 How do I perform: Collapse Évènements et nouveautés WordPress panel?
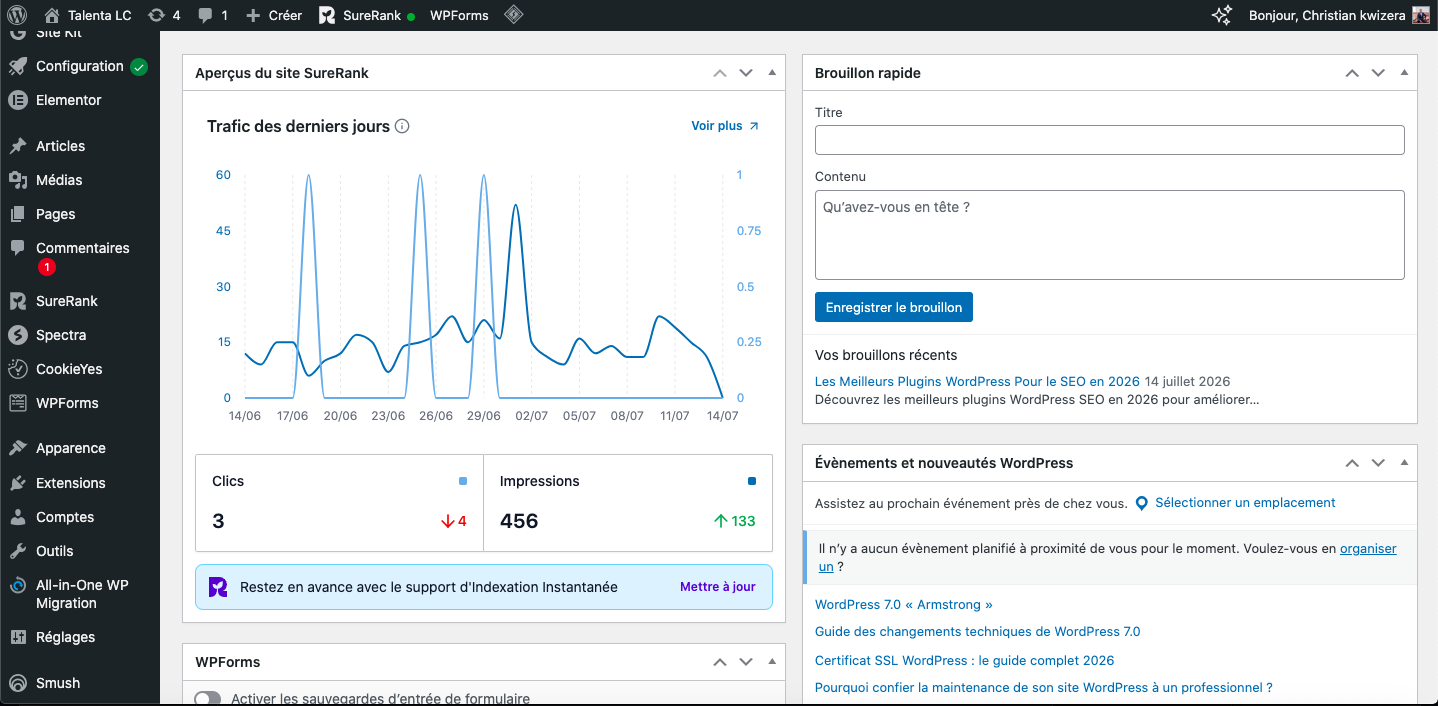(1403, 463)
